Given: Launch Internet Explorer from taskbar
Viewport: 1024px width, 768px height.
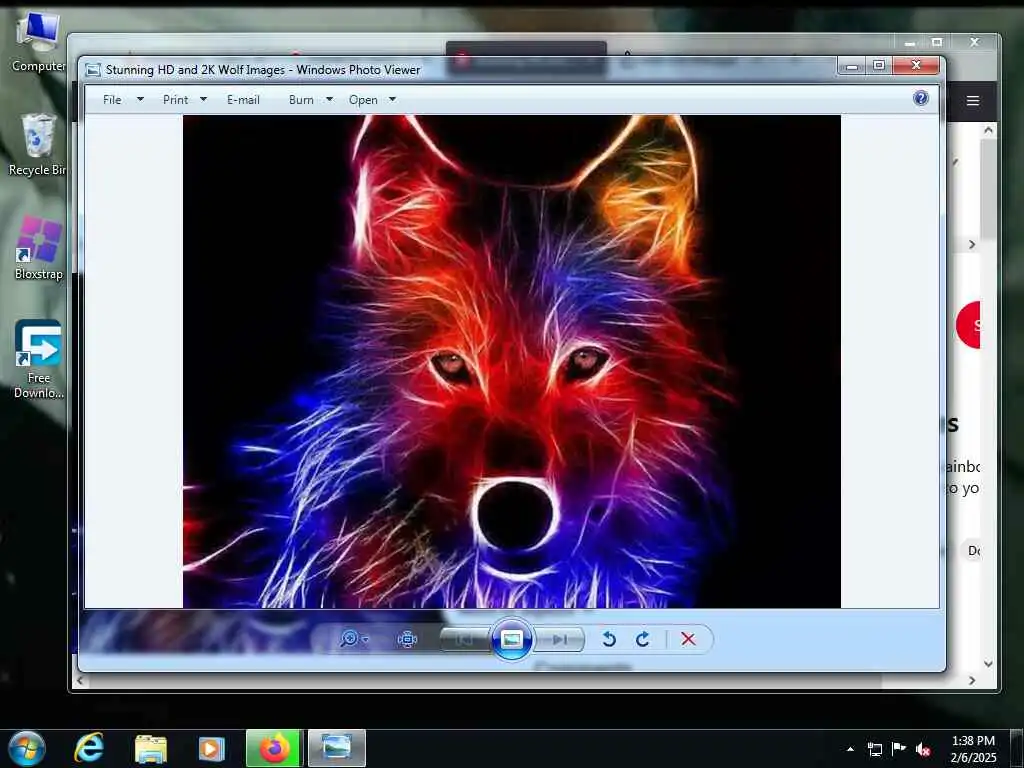Looking at the screenshot, I should point(89,748).
